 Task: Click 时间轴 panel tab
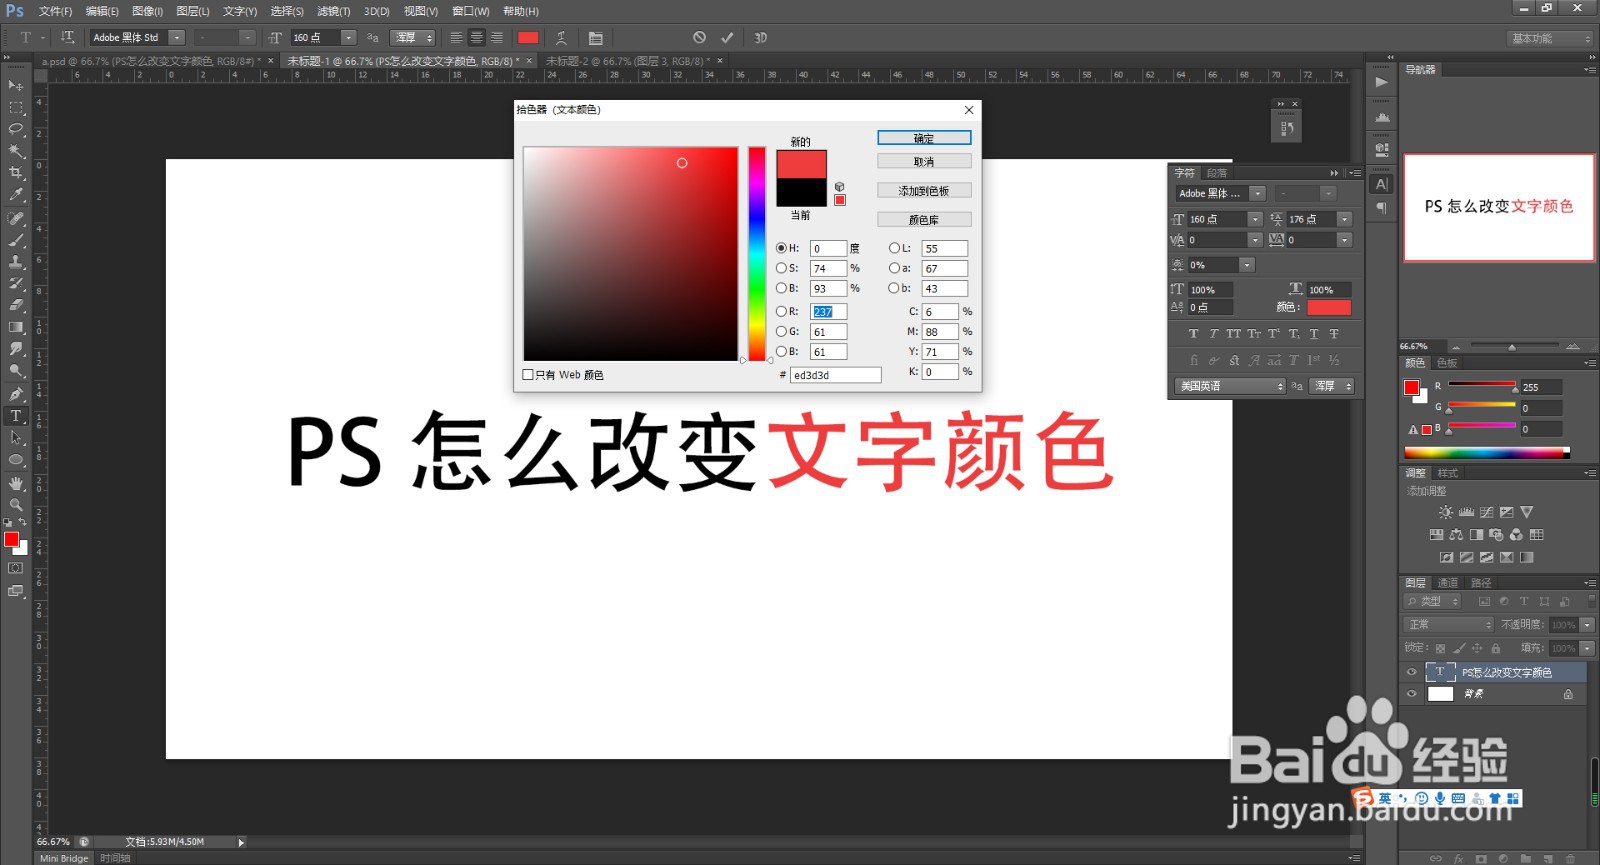point(115,858)
